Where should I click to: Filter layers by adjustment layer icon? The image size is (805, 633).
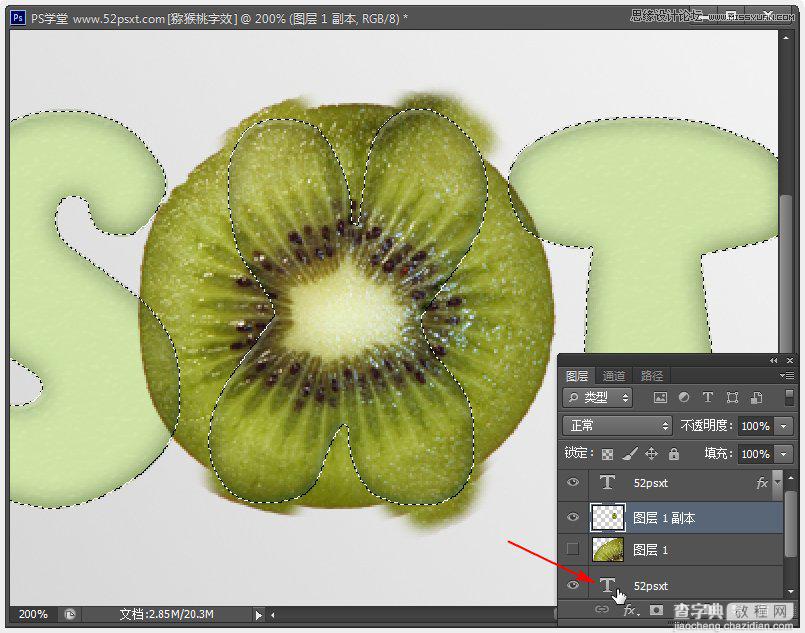click(x=684, y=397)
